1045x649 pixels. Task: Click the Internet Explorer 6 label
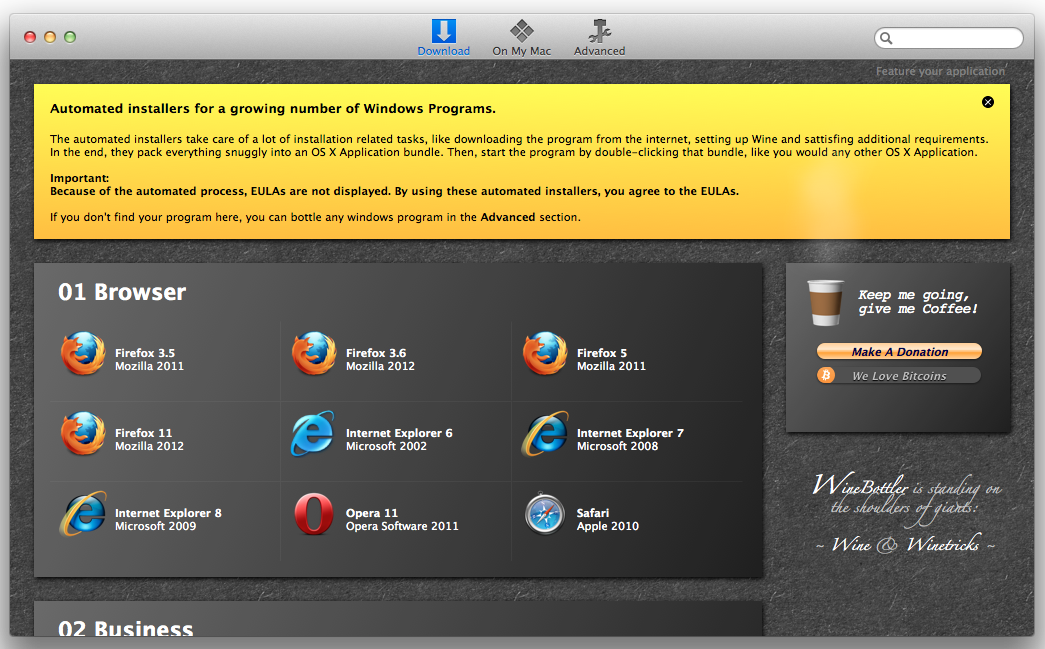399,433
